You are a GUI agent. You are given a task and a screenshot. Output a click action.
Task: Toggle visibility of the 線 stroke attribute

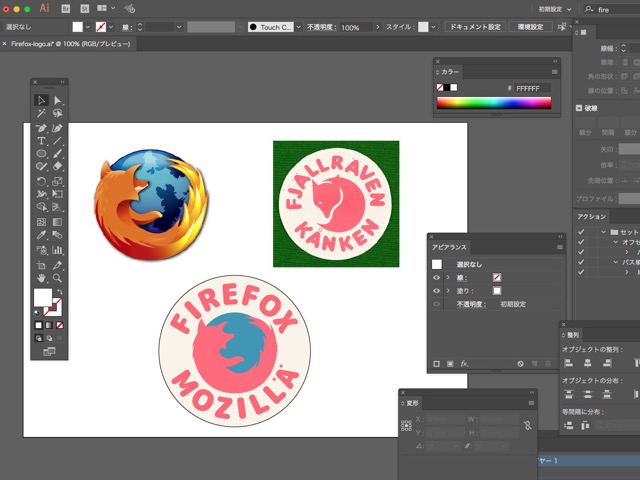point(436,278)
